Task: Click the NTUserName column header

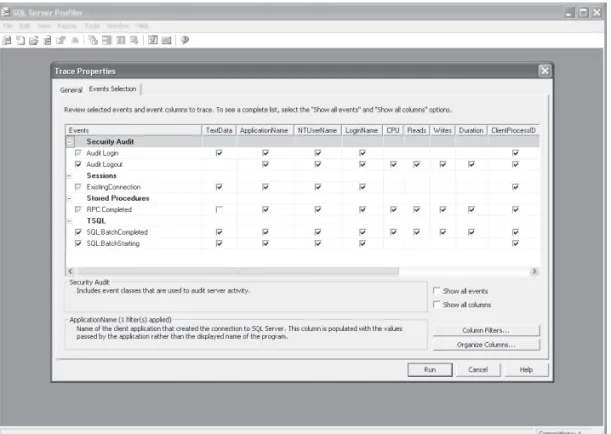Action: (x=317, y=131)
